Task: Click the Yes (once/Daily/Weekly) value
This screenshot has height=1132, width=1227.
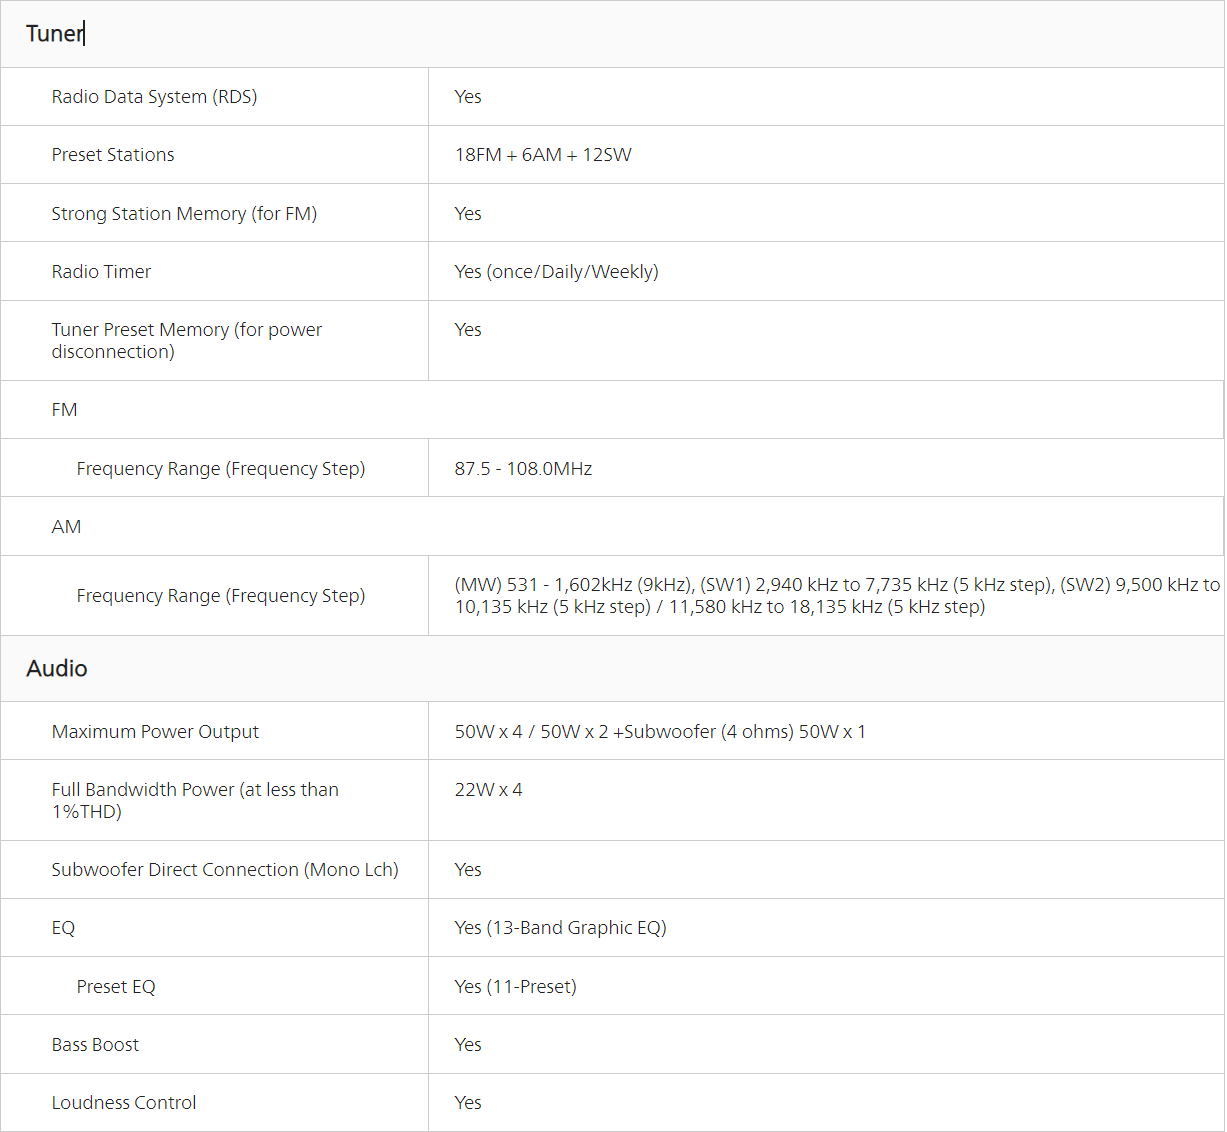Action: (556, 272)
